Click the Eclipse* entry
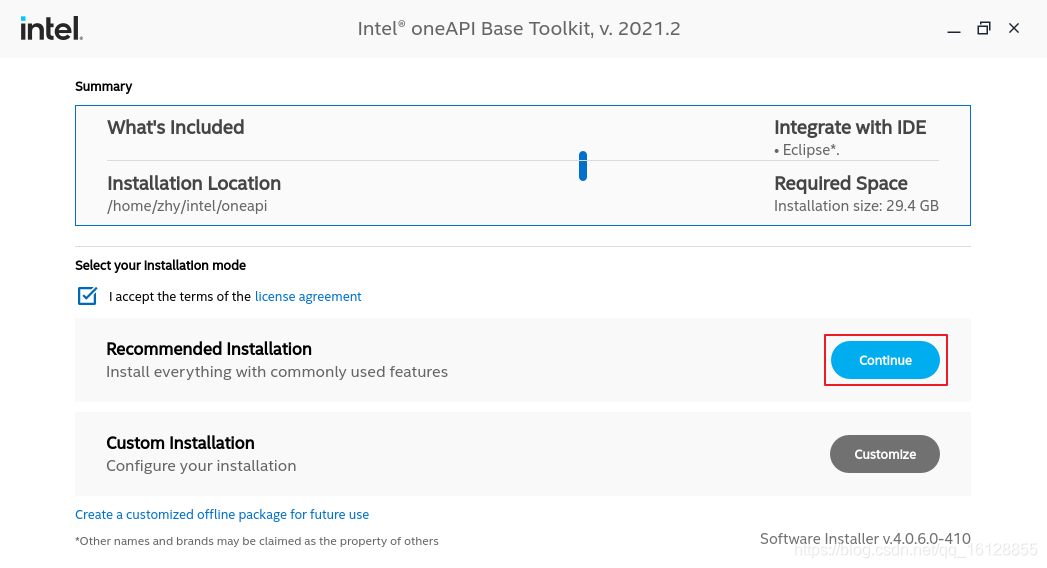1047x568 pixels. pyautogui.click(x=807, y=150)
